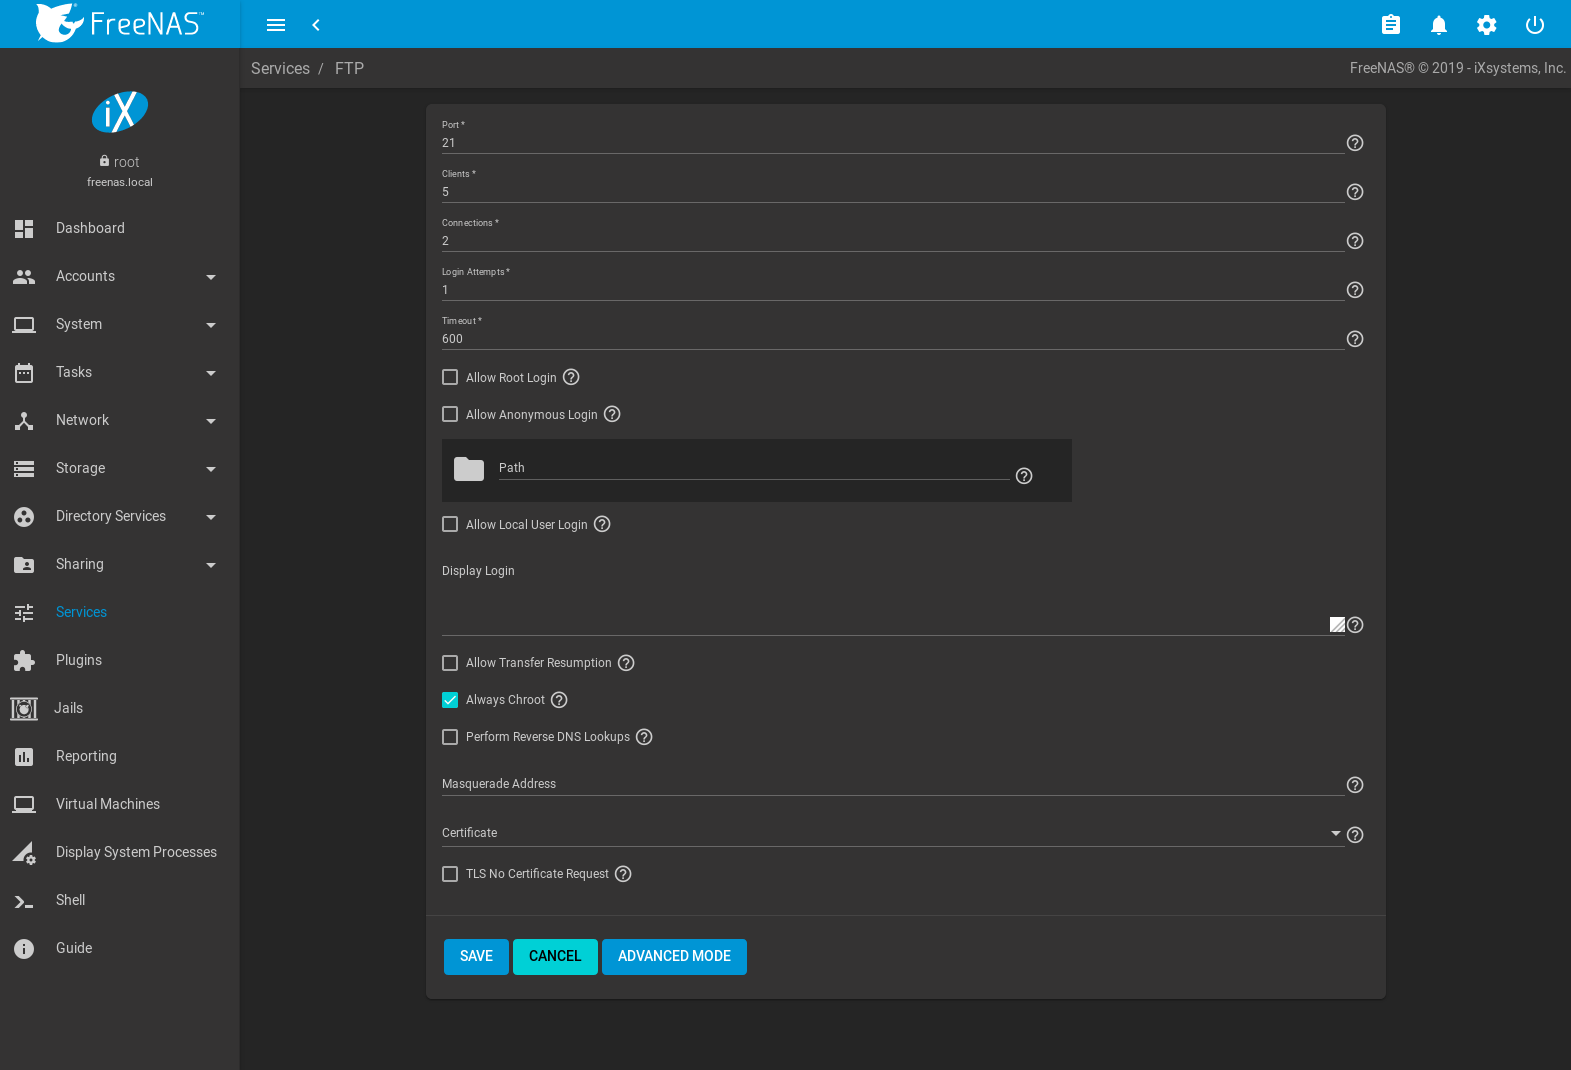
Task: Open Dashboard in the sidebar
Action: pyautogui.click(x=120, y=228)
